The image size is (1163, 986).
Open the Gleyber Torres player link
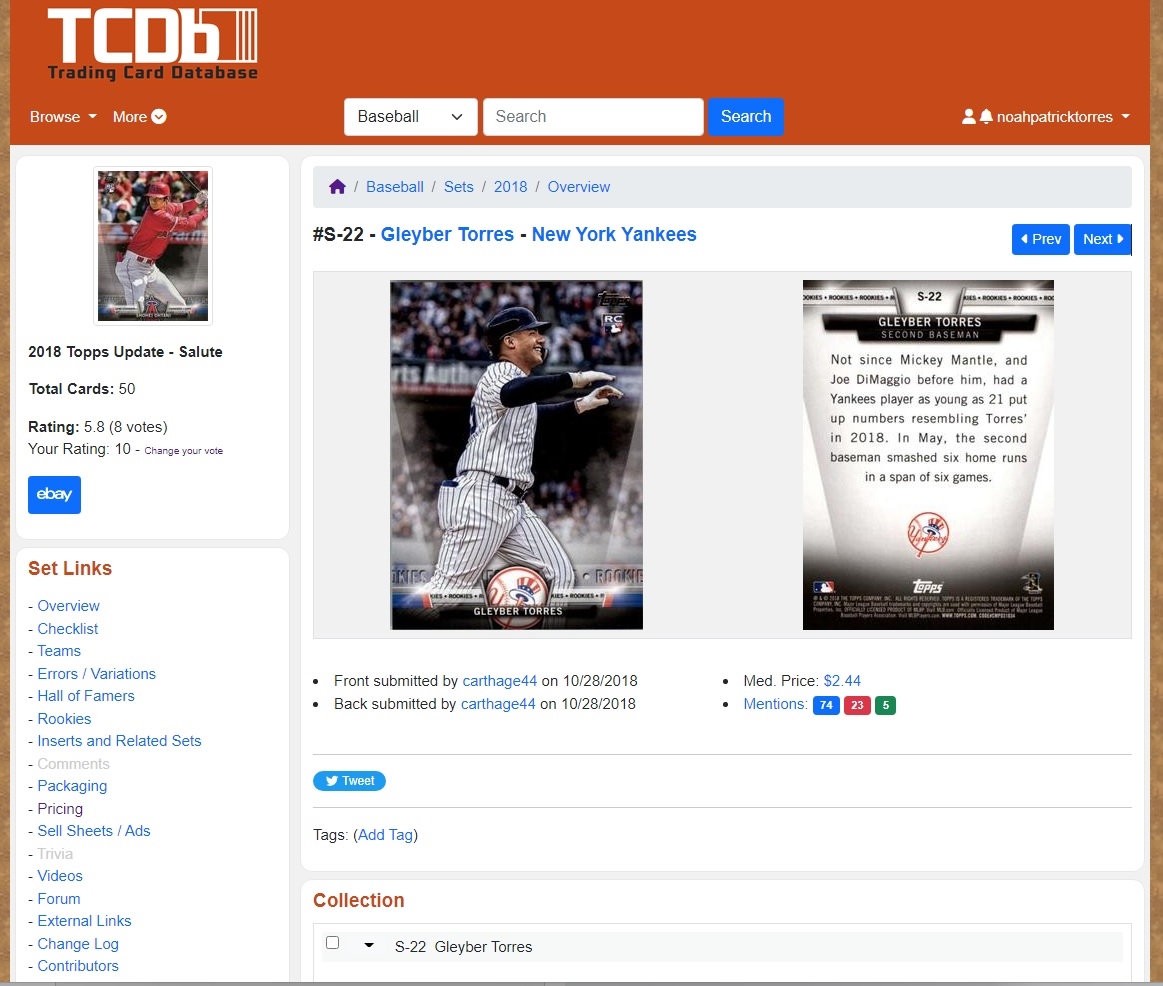click(447, 234)
